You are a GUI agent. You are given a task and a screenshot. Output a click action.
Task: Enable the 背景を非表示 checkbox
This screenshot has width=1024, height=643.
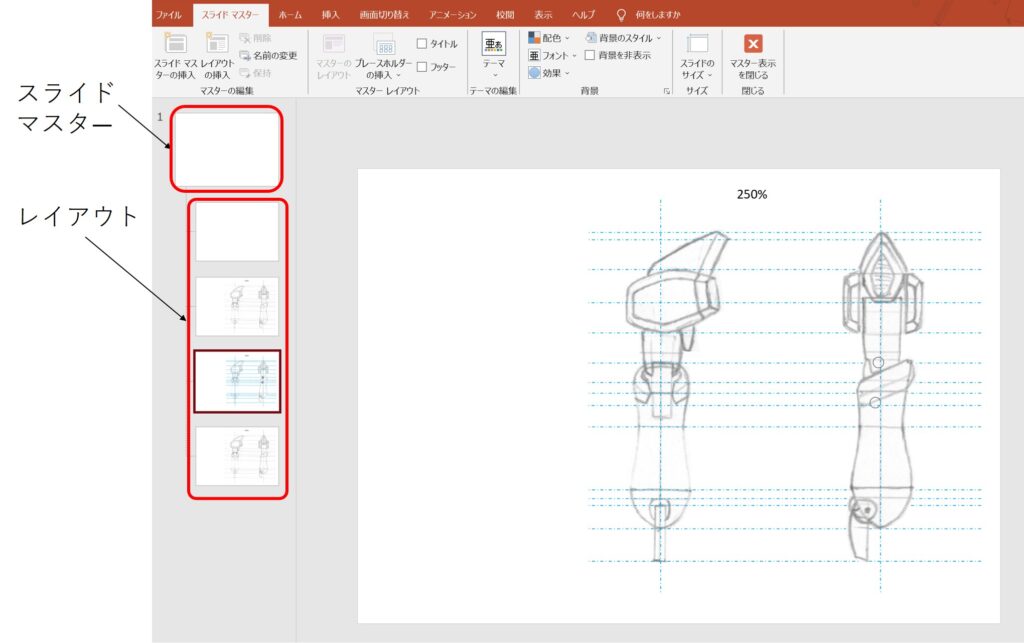pos(590,55)
